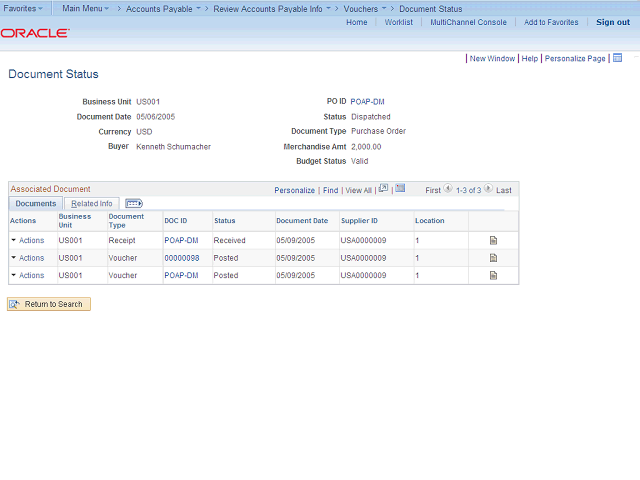This screenshot has width=640, height=480.
Task: Click document icon in Receipt row
Action: [x=493, y=241]
